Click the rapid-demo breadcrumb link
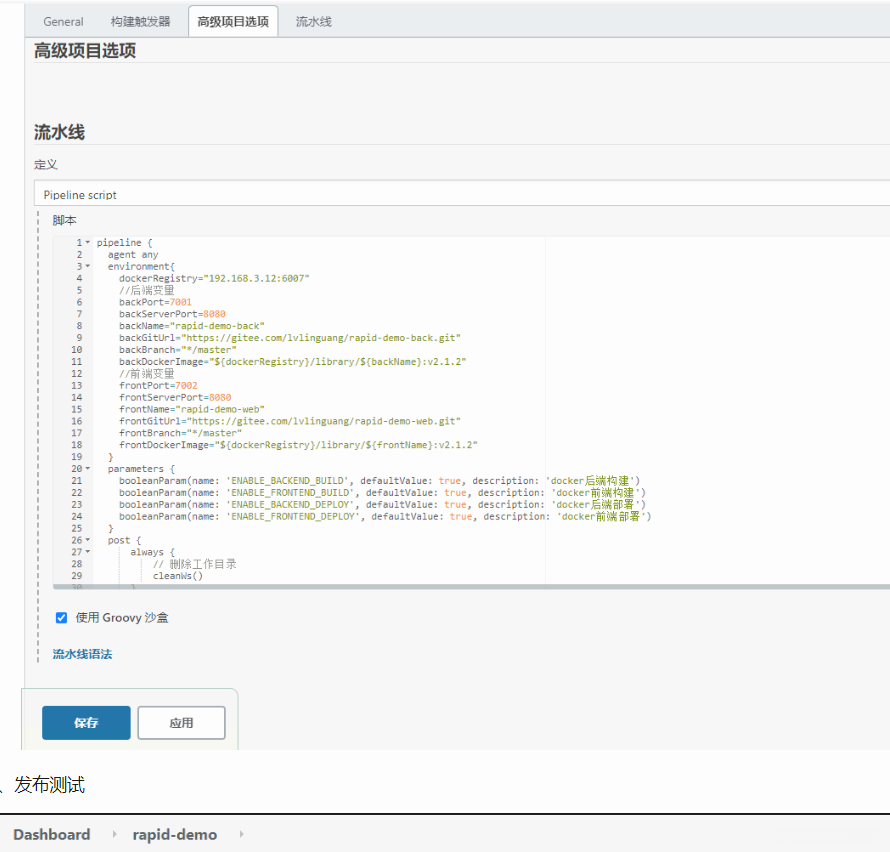Screen dimensions: 890x852 175,834
